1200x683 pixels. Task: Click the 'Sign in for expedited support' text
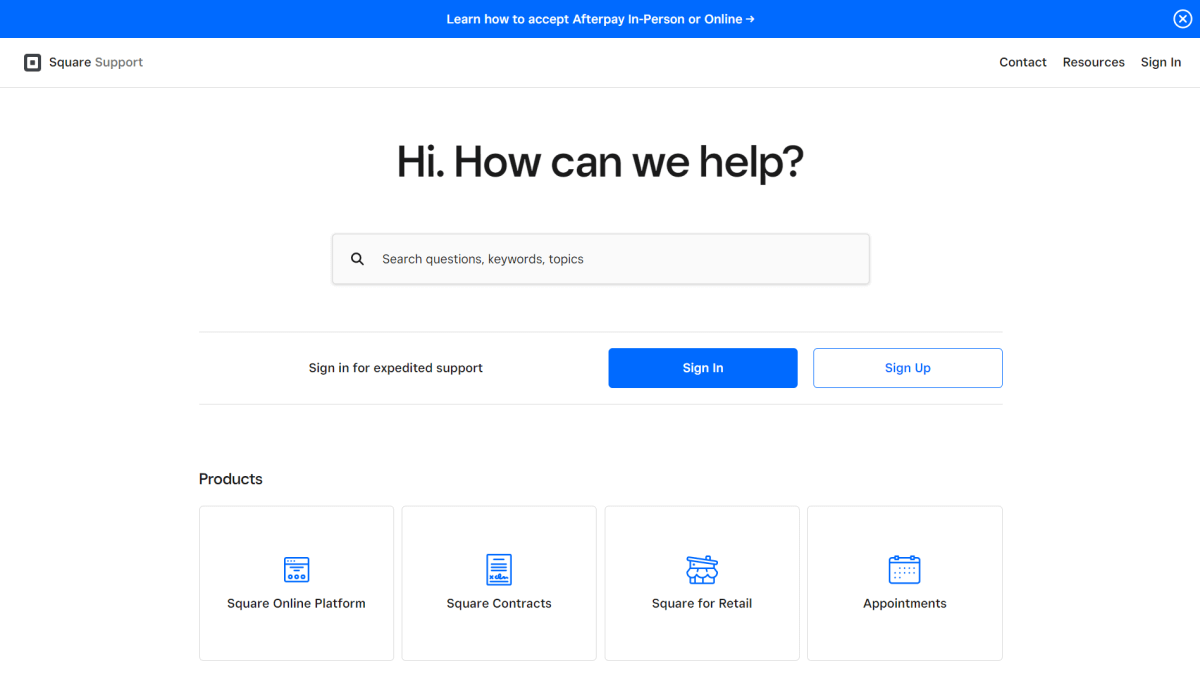pos(396,368)
